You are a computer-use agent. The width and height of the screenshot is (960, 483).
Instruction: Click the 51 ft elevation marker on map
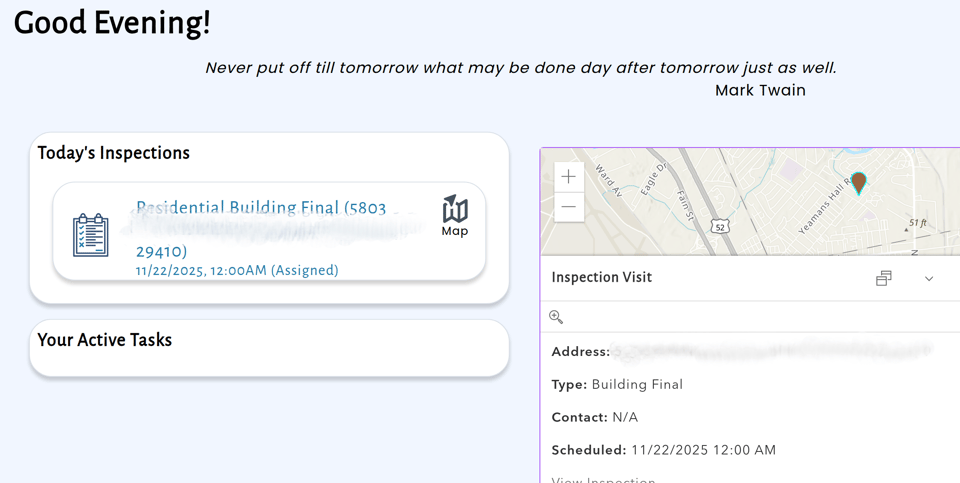(915, 224)
